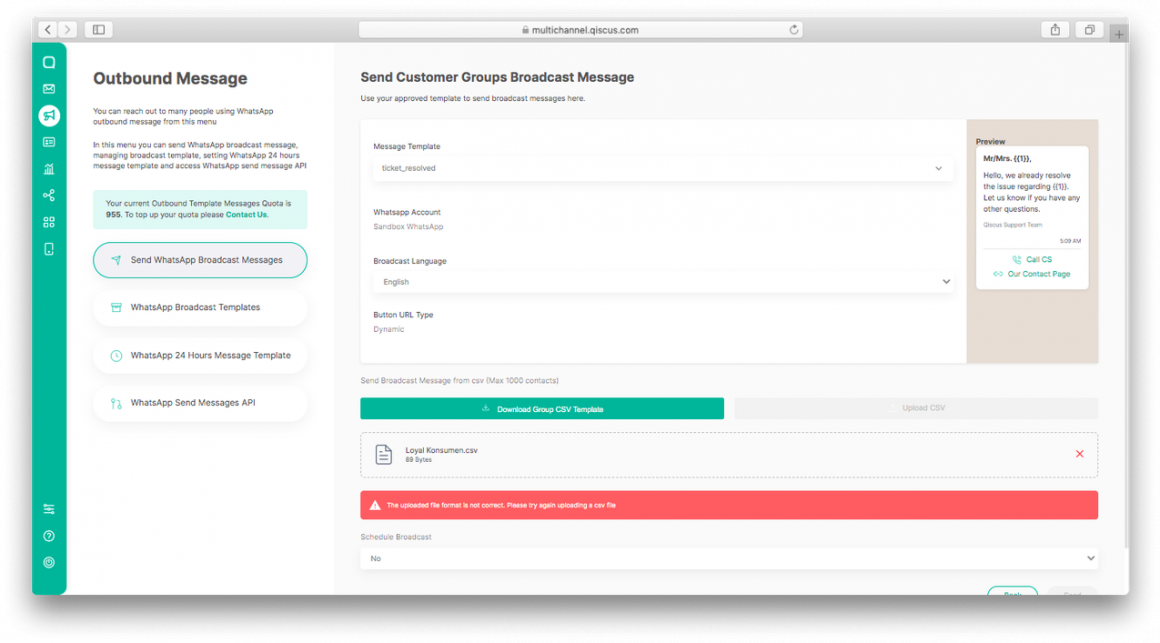Open WhatsApp 24 Hours Message Template menu
The height and width of the screenshot is (643, 1160).
[x=200, y=355]
